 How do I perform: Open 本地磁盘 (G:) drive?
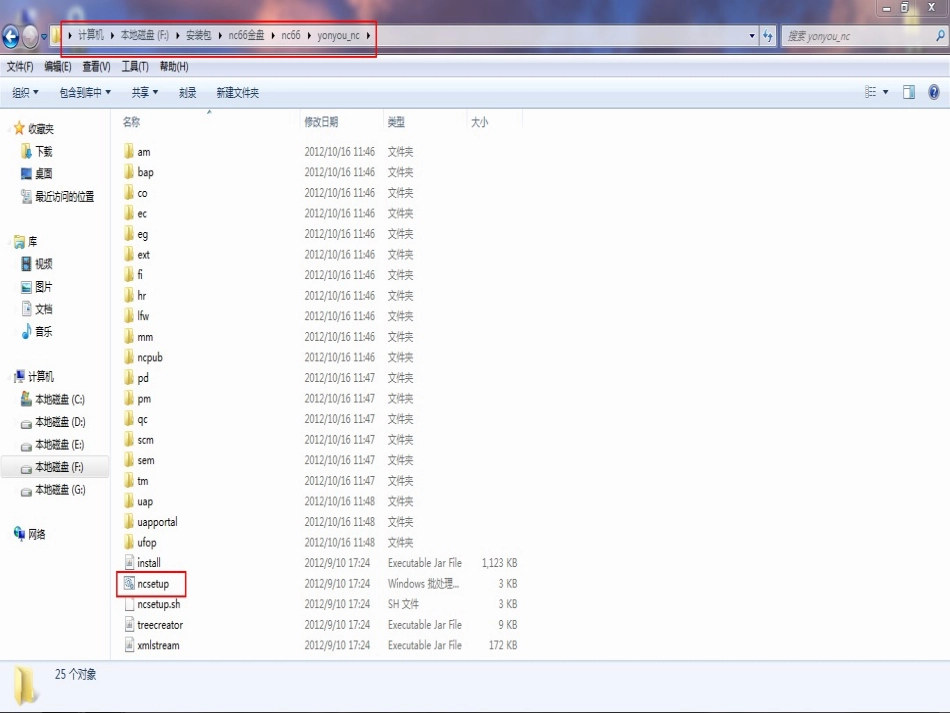point(60,489)
